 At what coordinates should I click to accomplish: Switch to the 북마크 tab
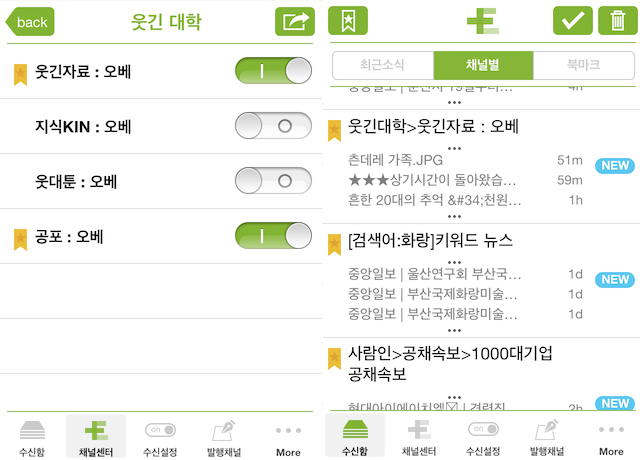coord(584,65)
